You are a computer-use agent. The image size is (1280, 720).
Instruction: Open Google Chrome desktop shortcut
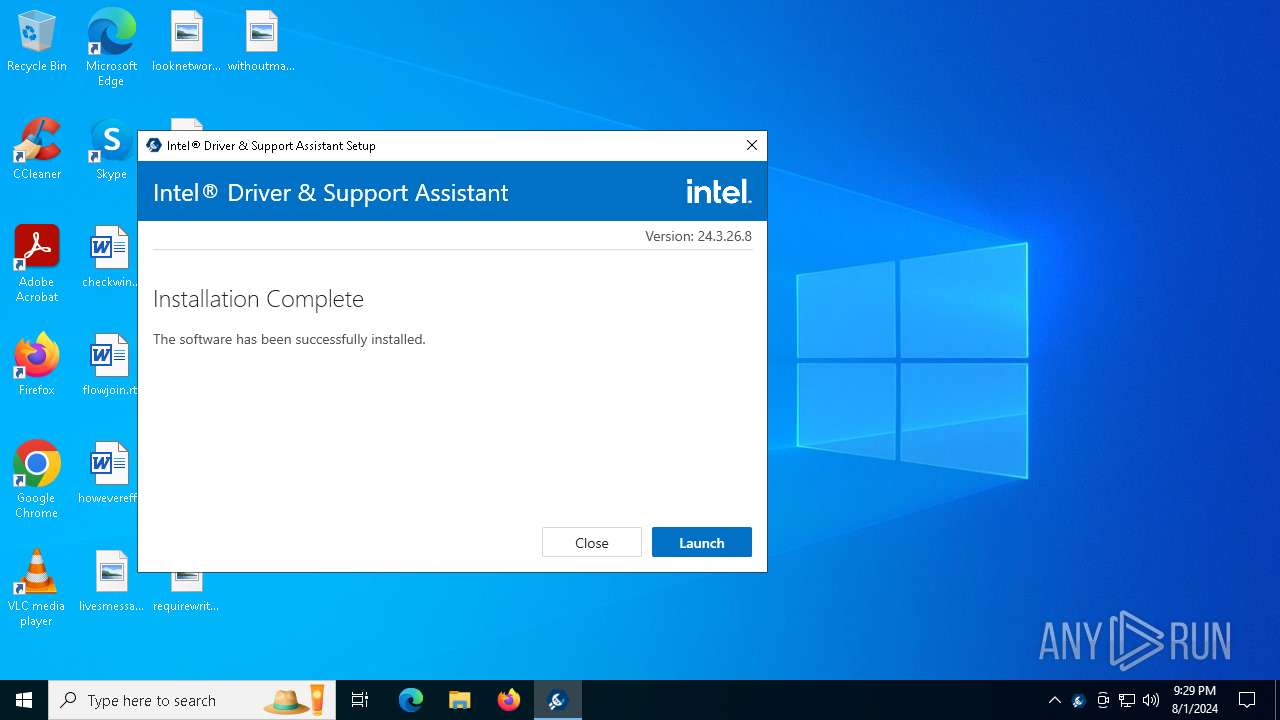(37, 480)
